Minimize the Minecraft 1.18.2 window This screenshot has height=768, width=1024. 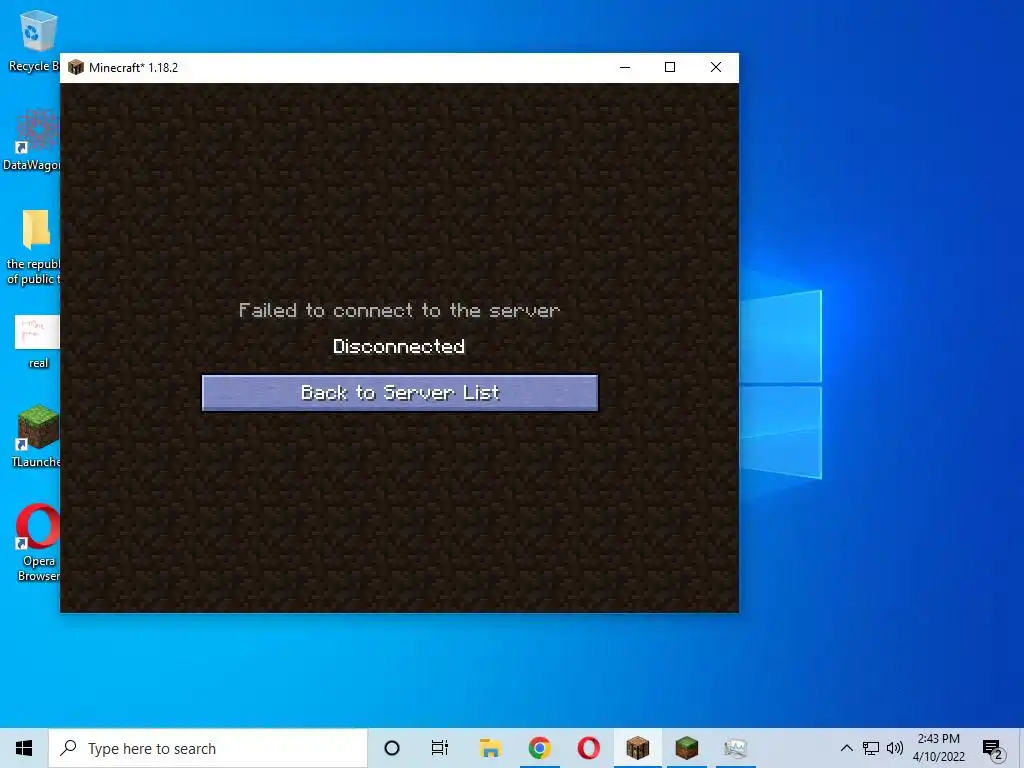tap(625, 67)
